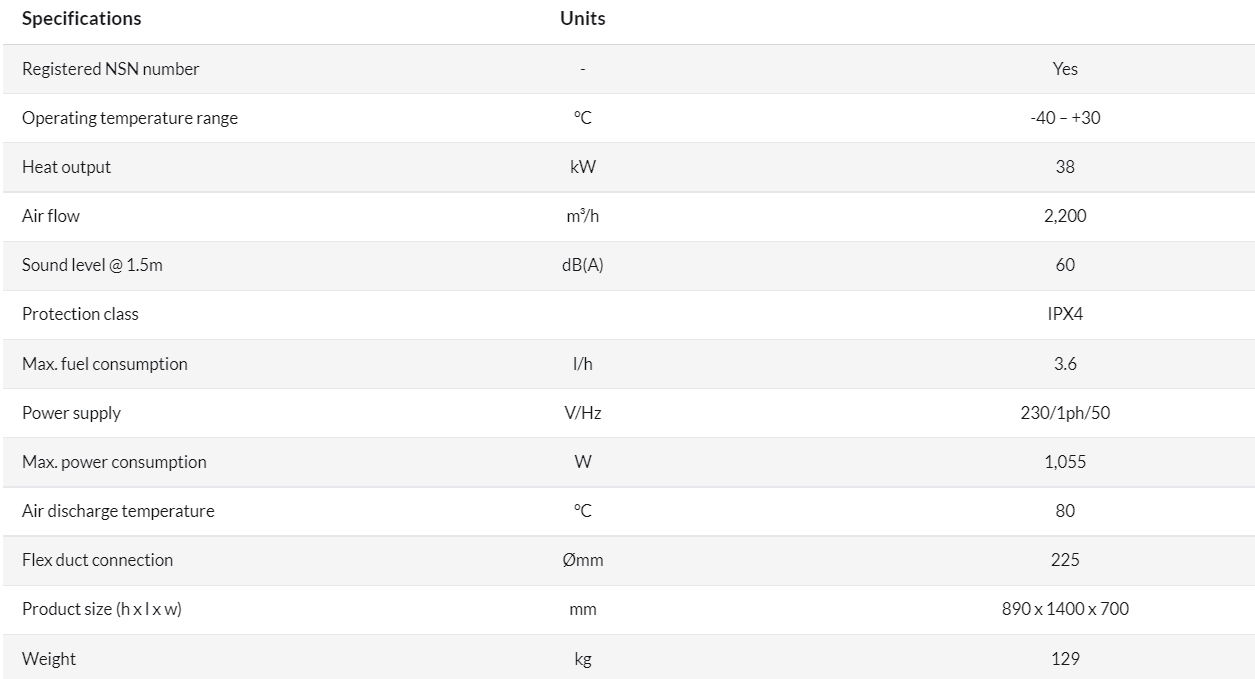
Task: Click the kW unit cell
Action: coord(583,167)
